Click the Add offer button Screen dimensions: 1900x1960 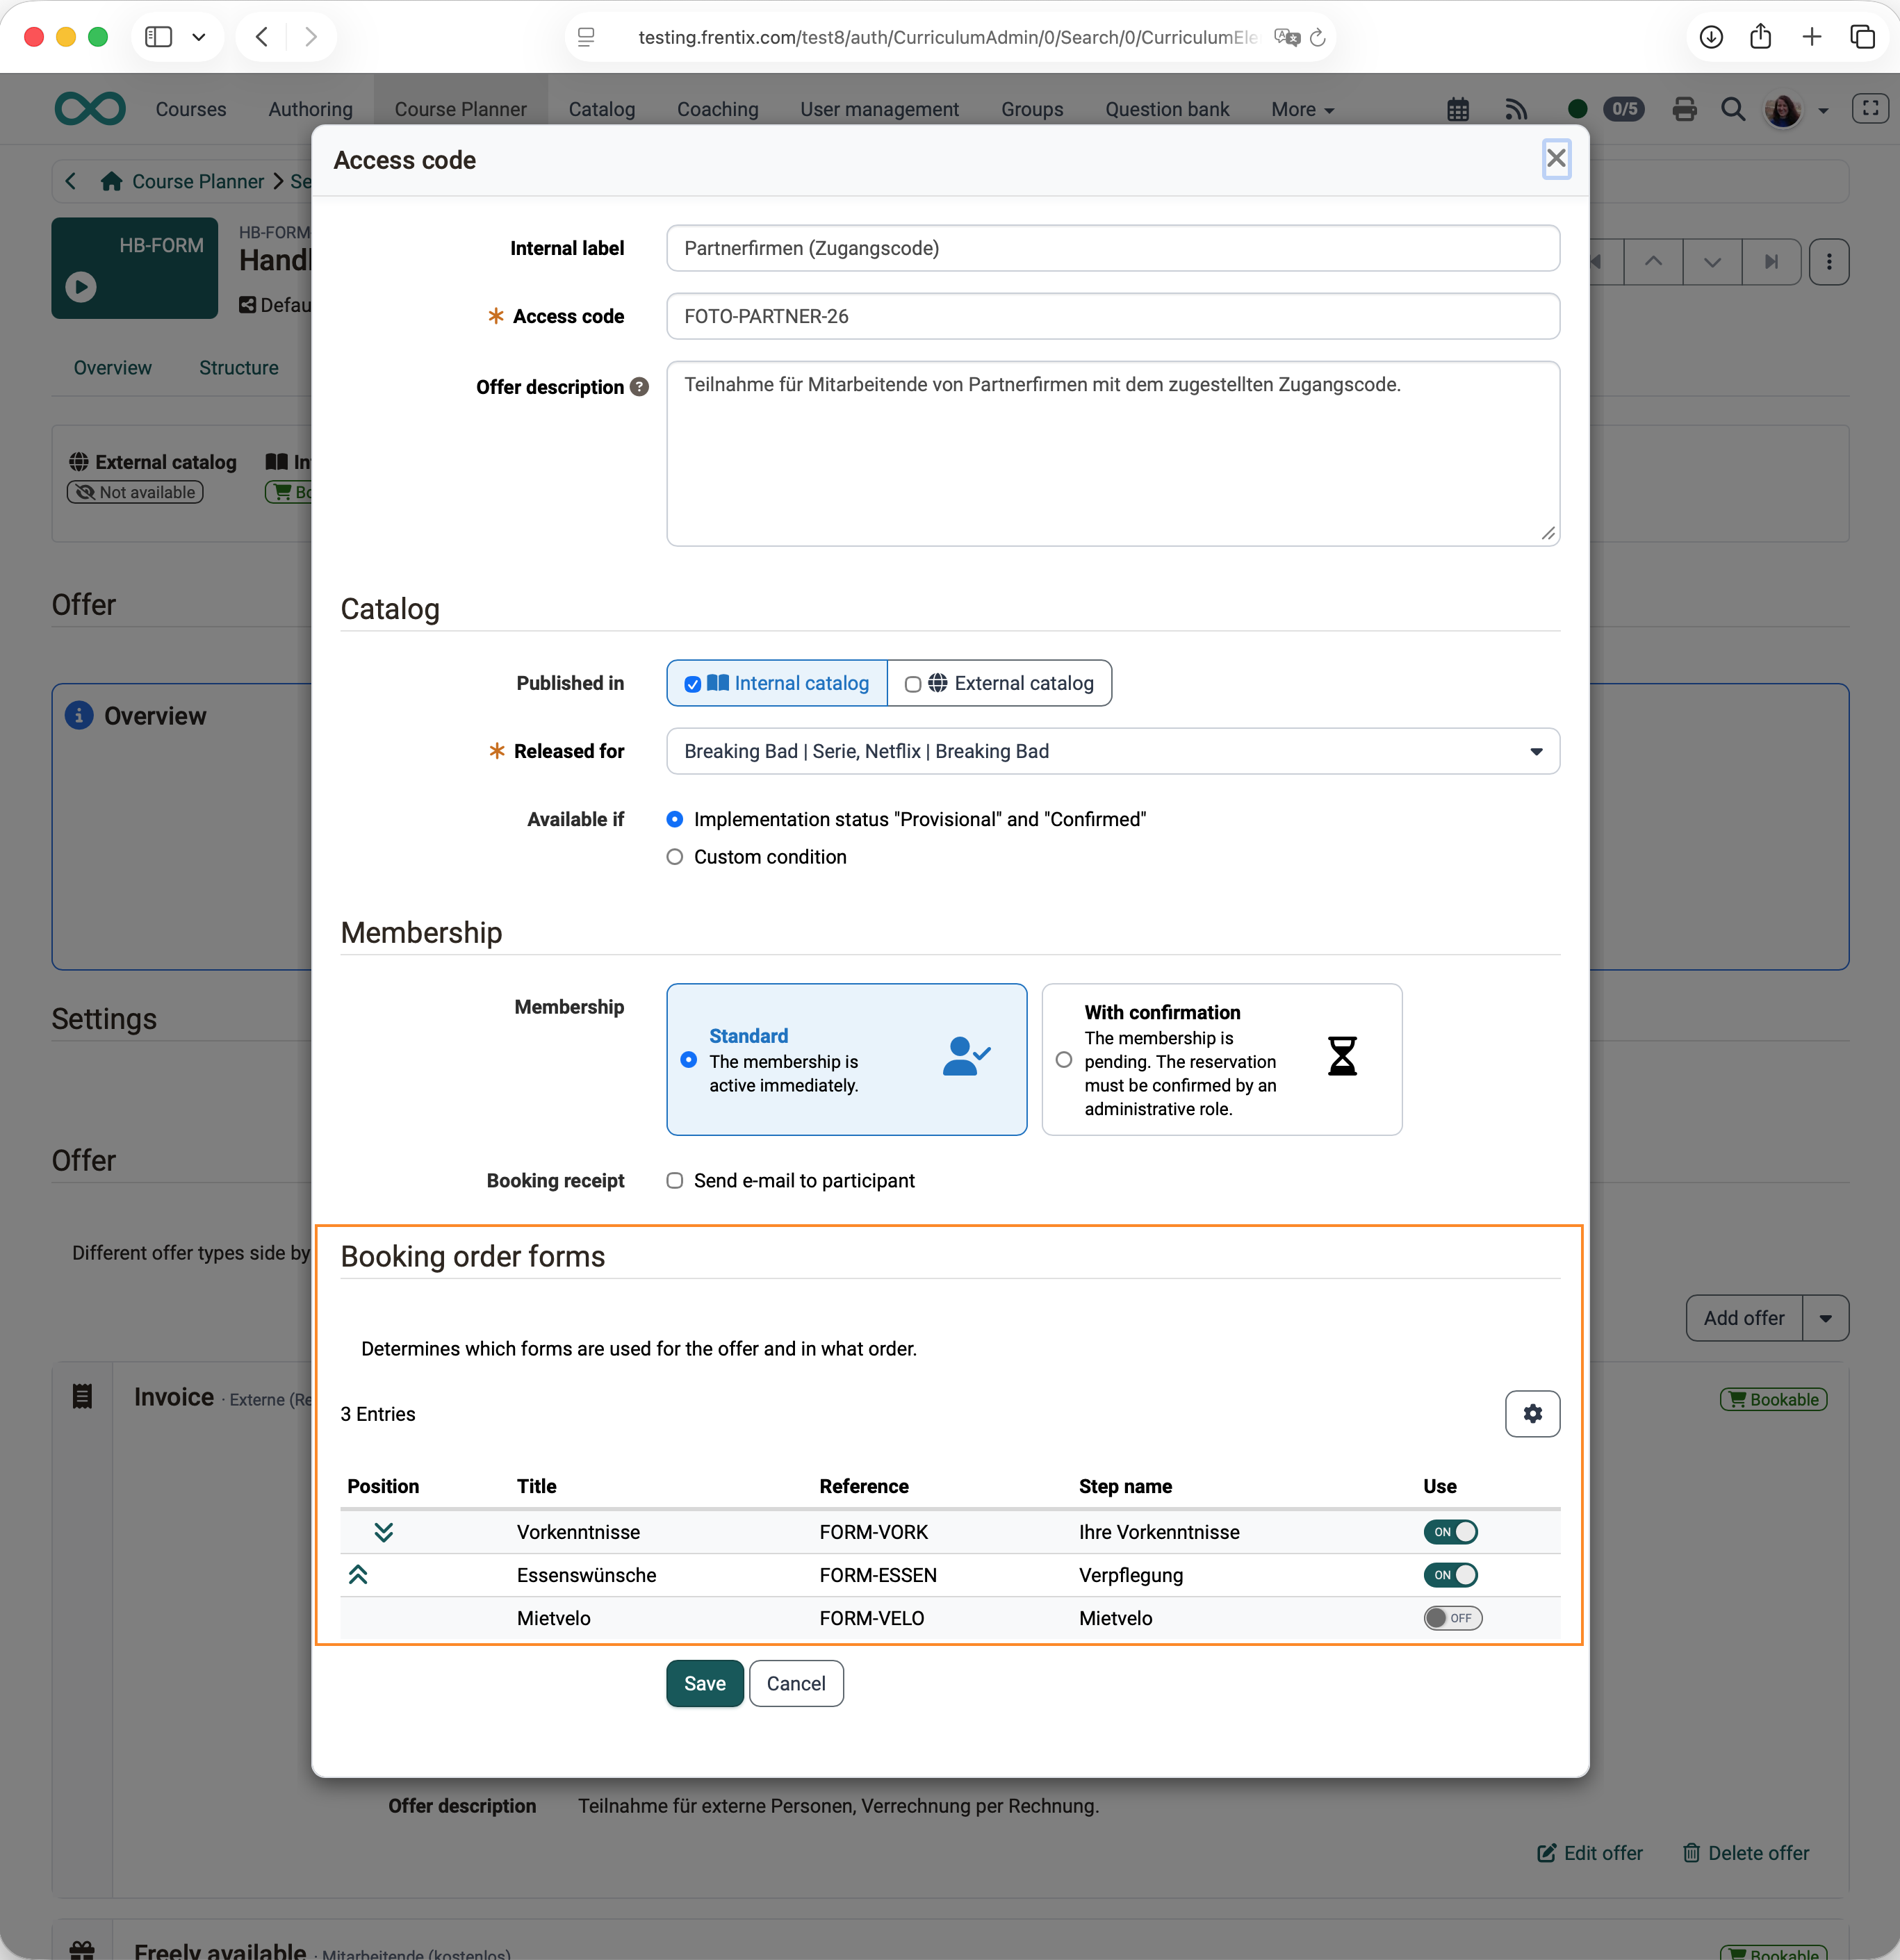click(x=1743, y=1318)
